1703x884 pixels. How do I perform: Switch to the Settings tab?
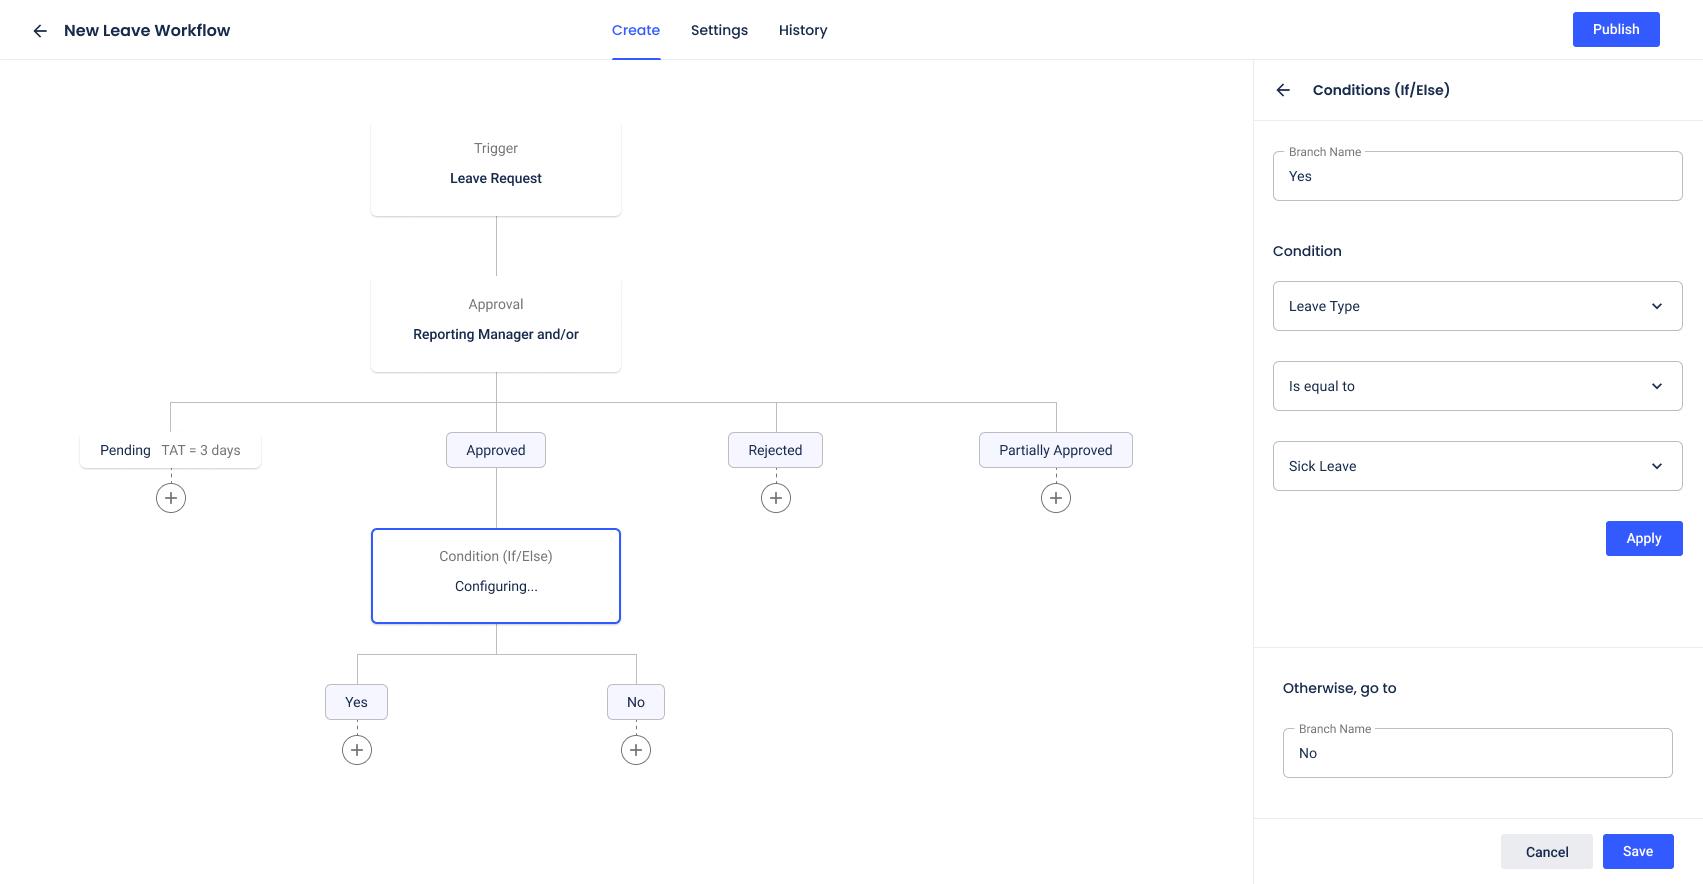click(x=719, y=30)
